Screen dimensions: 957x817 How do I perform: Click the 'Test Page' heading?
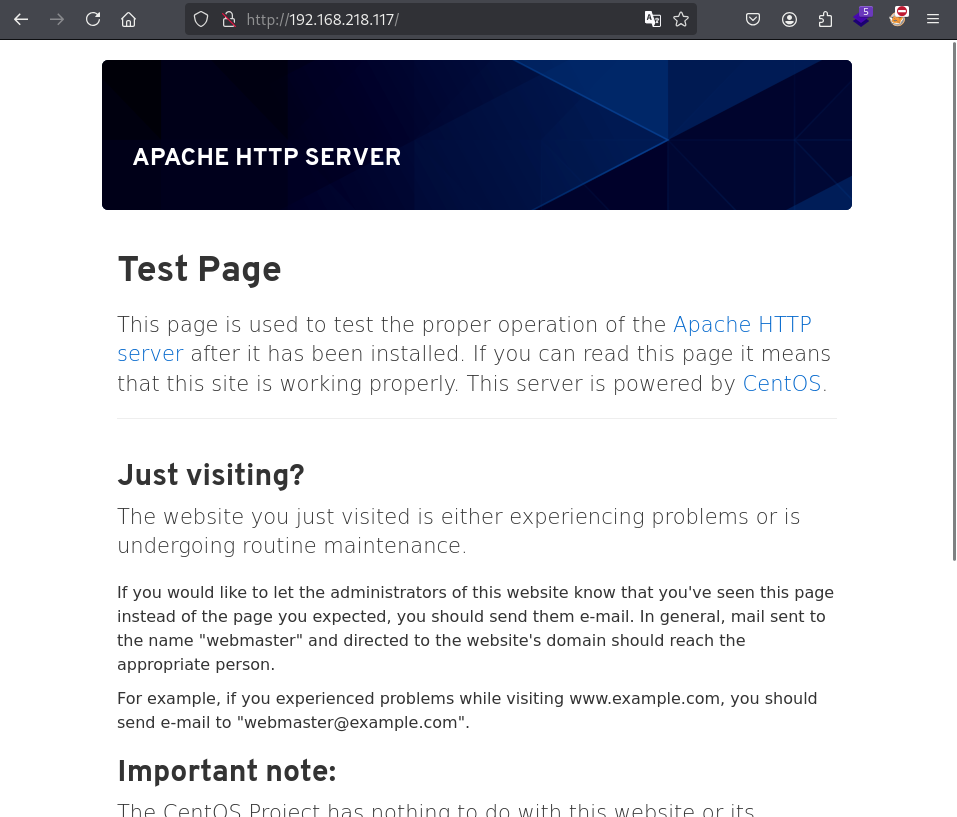pos(200,270)
